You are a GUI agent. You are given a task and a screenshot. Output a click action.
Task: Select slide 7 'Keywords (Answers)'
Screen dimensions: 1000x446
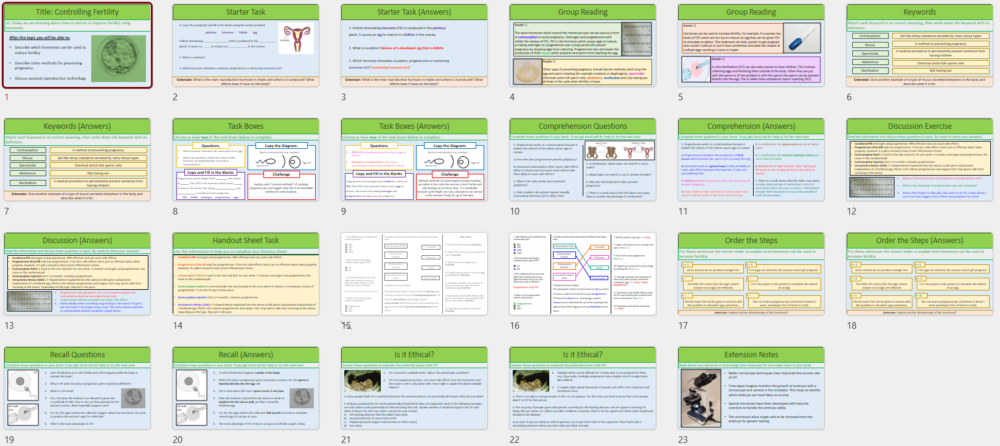tap(78, 160)
